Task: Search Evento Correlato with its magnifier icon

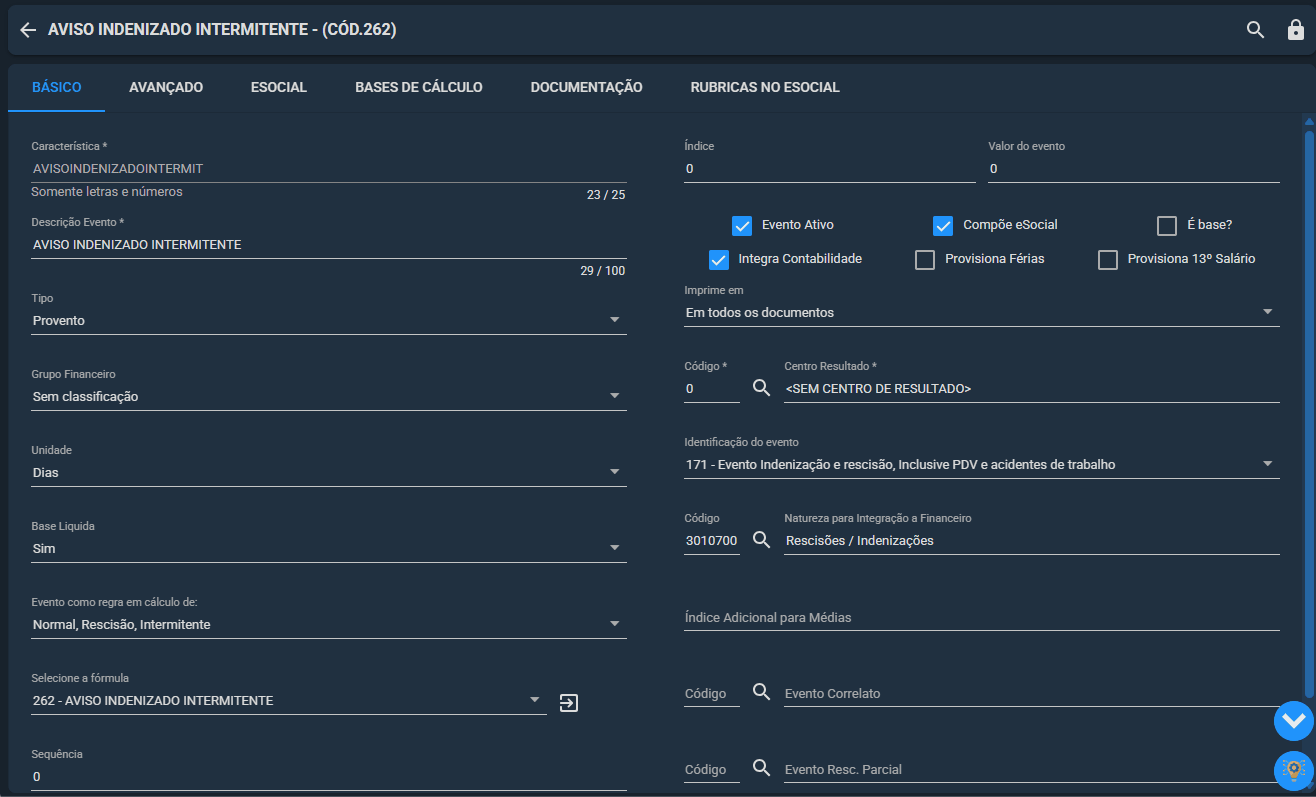Action: tap(761, 692)
